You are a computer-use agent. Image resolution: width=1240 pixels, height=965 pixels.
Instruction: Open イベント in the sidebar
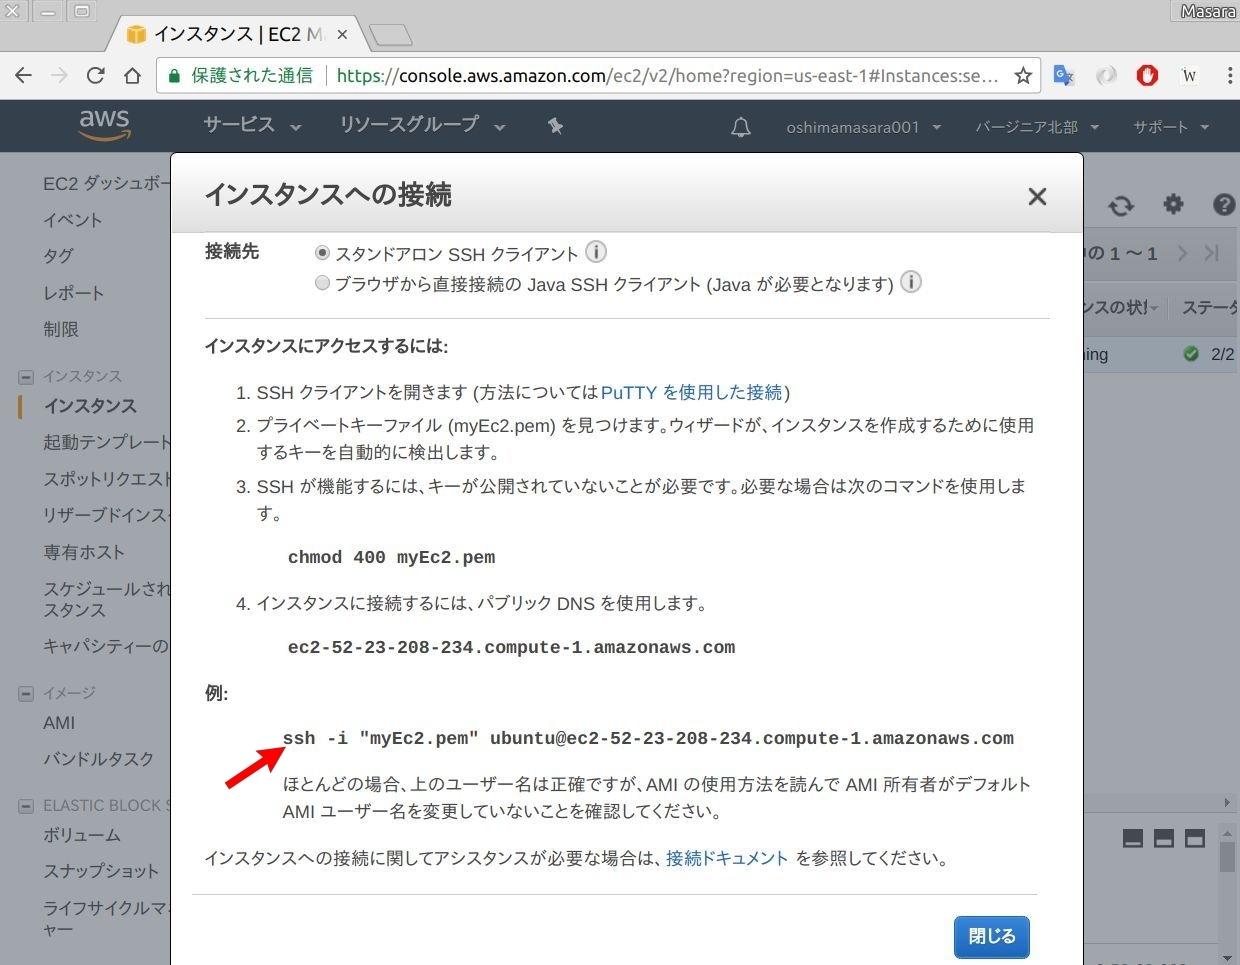pos(73,220)
